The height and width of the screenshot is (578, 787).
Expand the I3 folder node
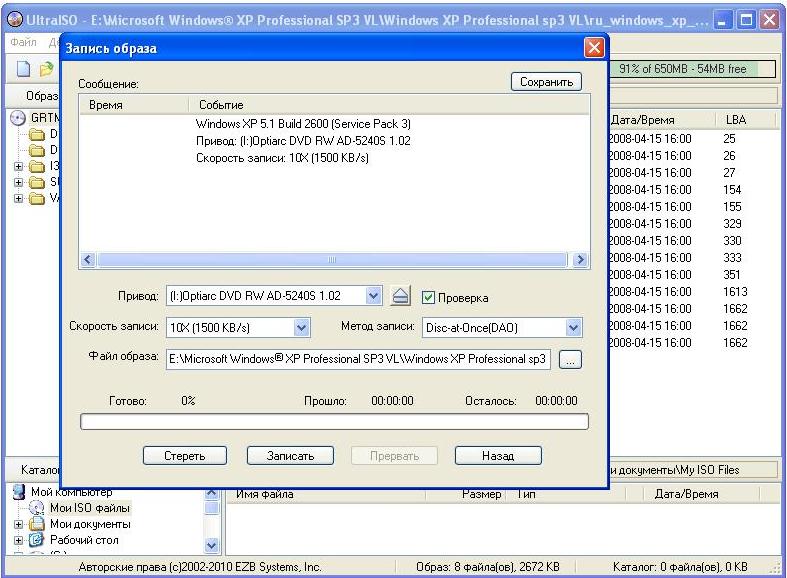click(x=19, y=166)
